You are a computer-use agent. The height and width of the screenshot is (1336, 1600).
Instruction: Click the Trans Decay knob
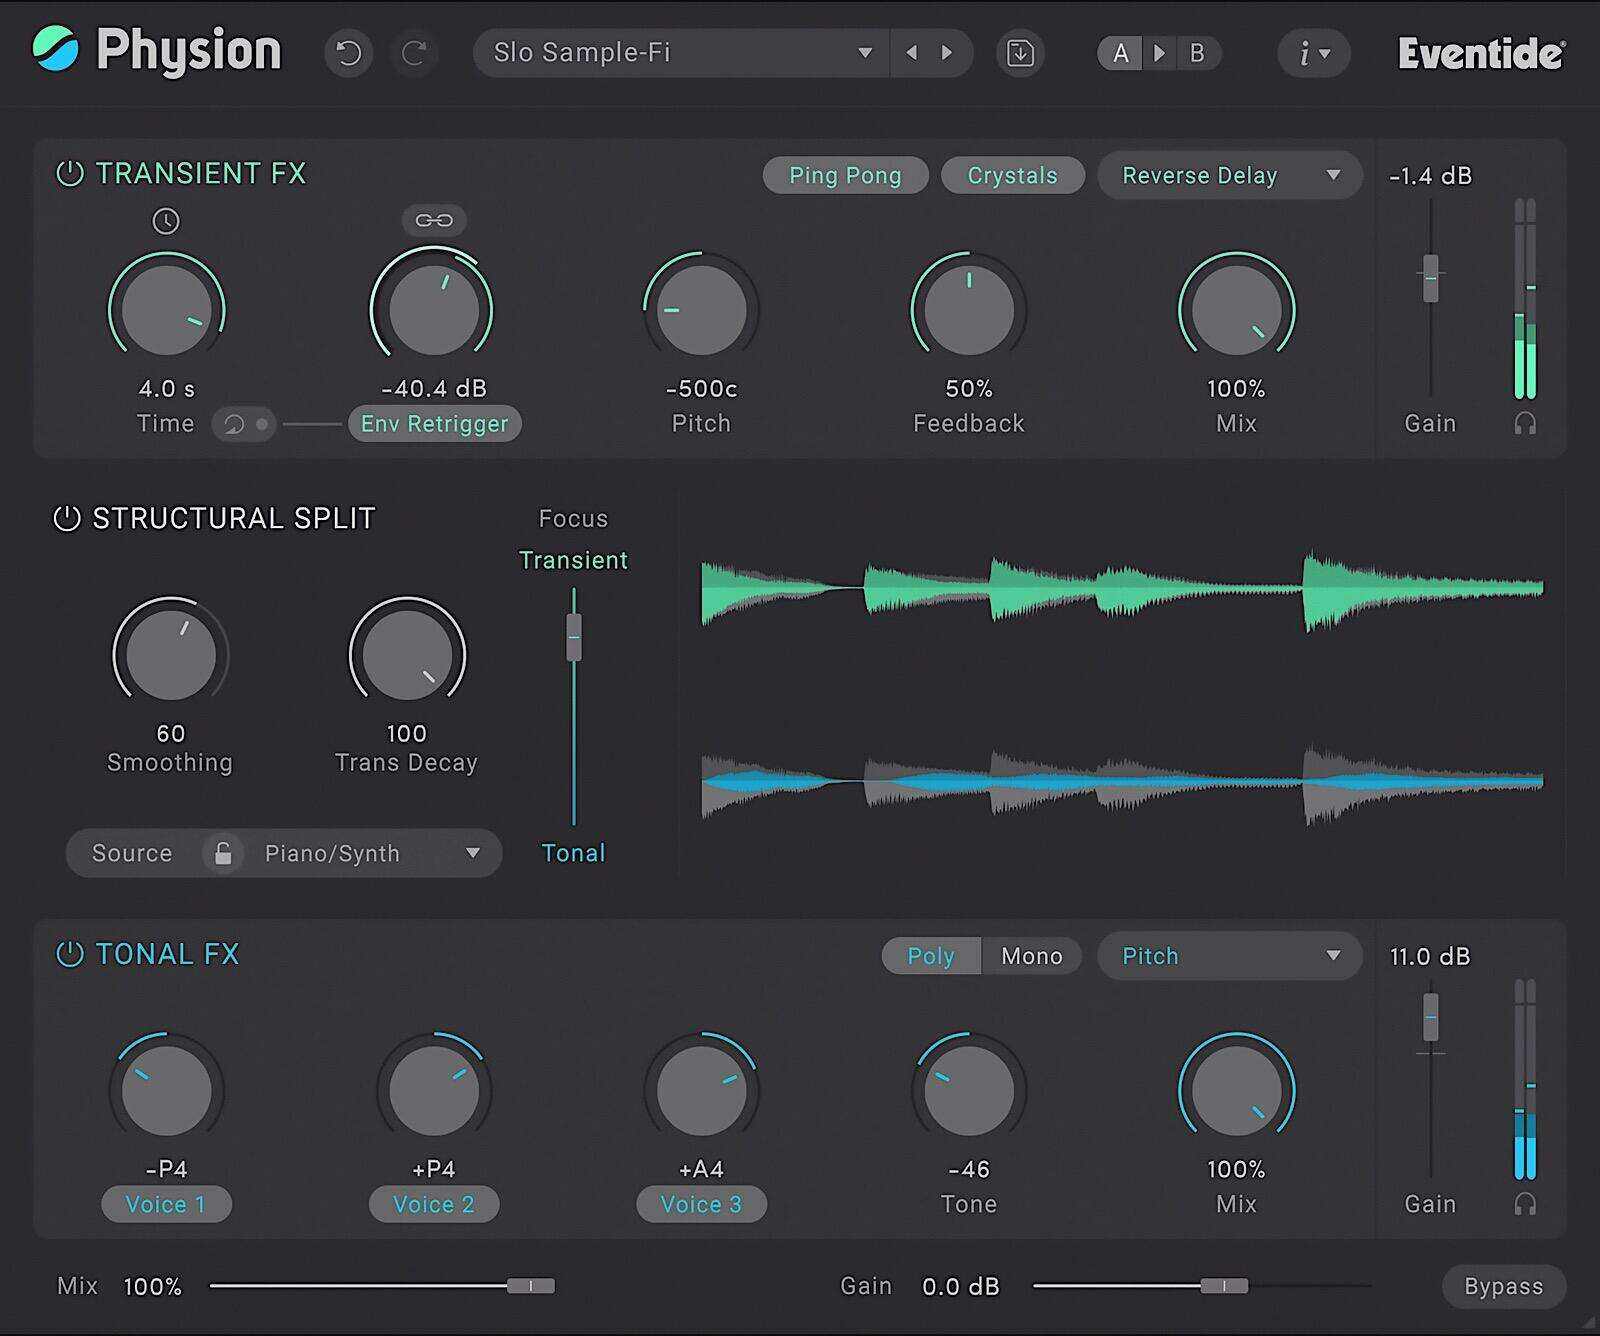pos(407,655)
